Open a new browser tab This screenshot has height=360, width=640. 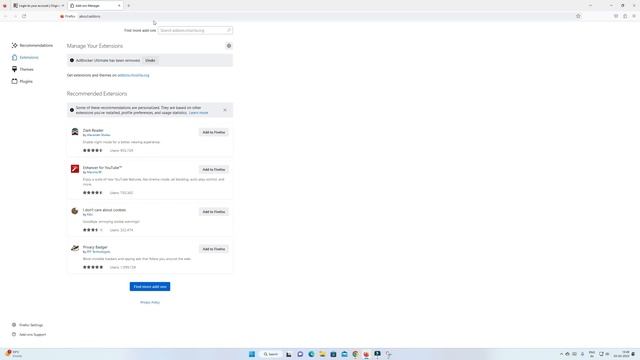pyautogui.click(x=129, y=6)
